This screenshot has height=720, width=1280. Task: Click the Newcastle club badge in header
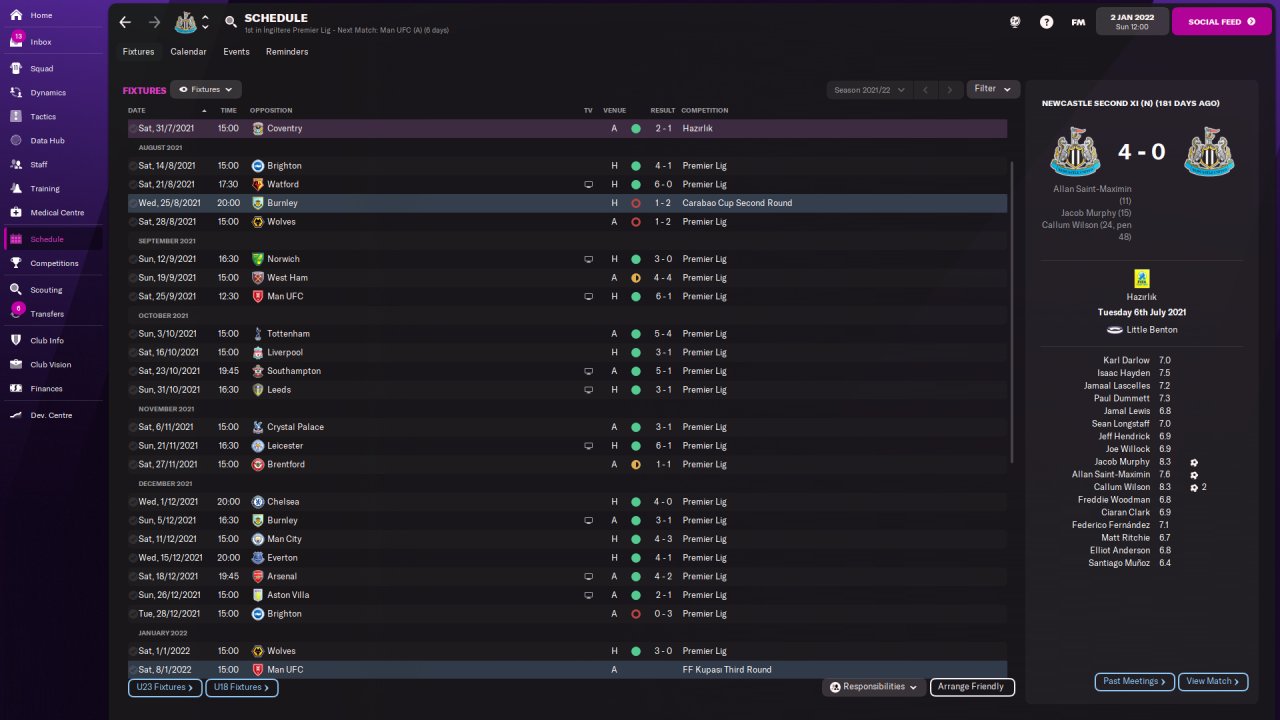(185, 22)
